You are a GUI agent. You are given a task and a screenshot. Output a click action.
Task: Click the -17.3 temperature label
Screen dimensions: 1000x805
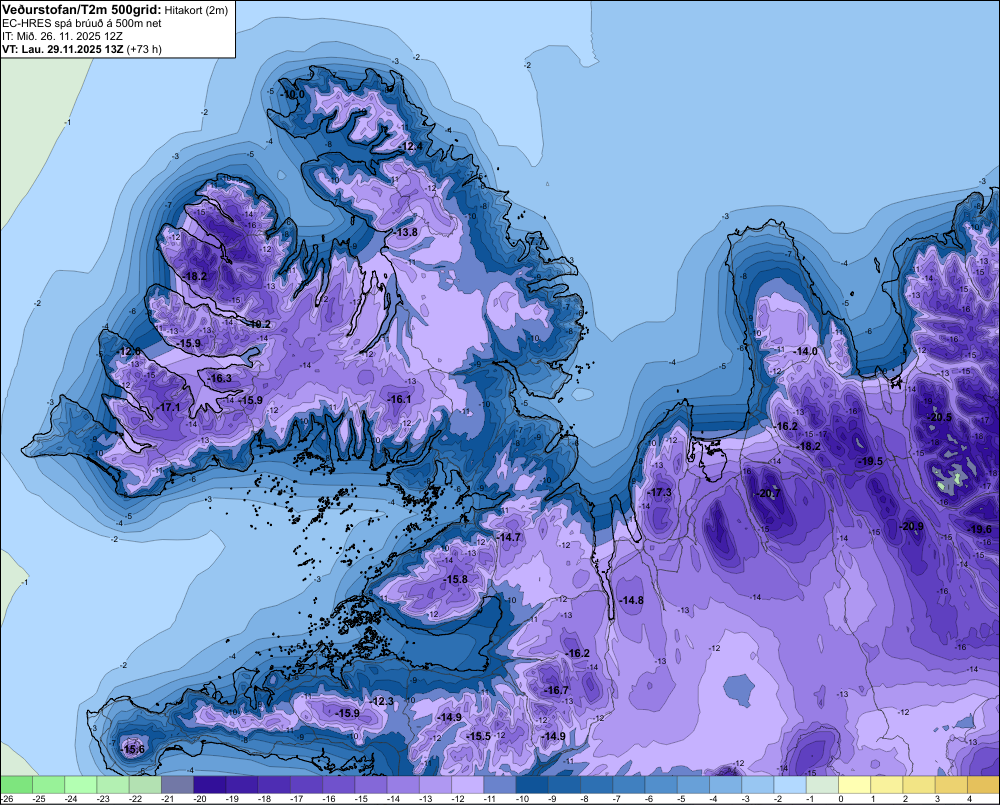(x=659, y=492)
